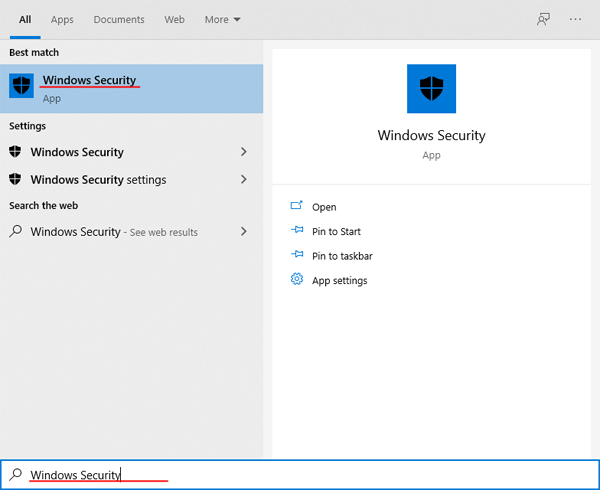Open Windows Security best match result
This screenshot has height=490, width=600.
pyautogui.click(x=131, y=89)
